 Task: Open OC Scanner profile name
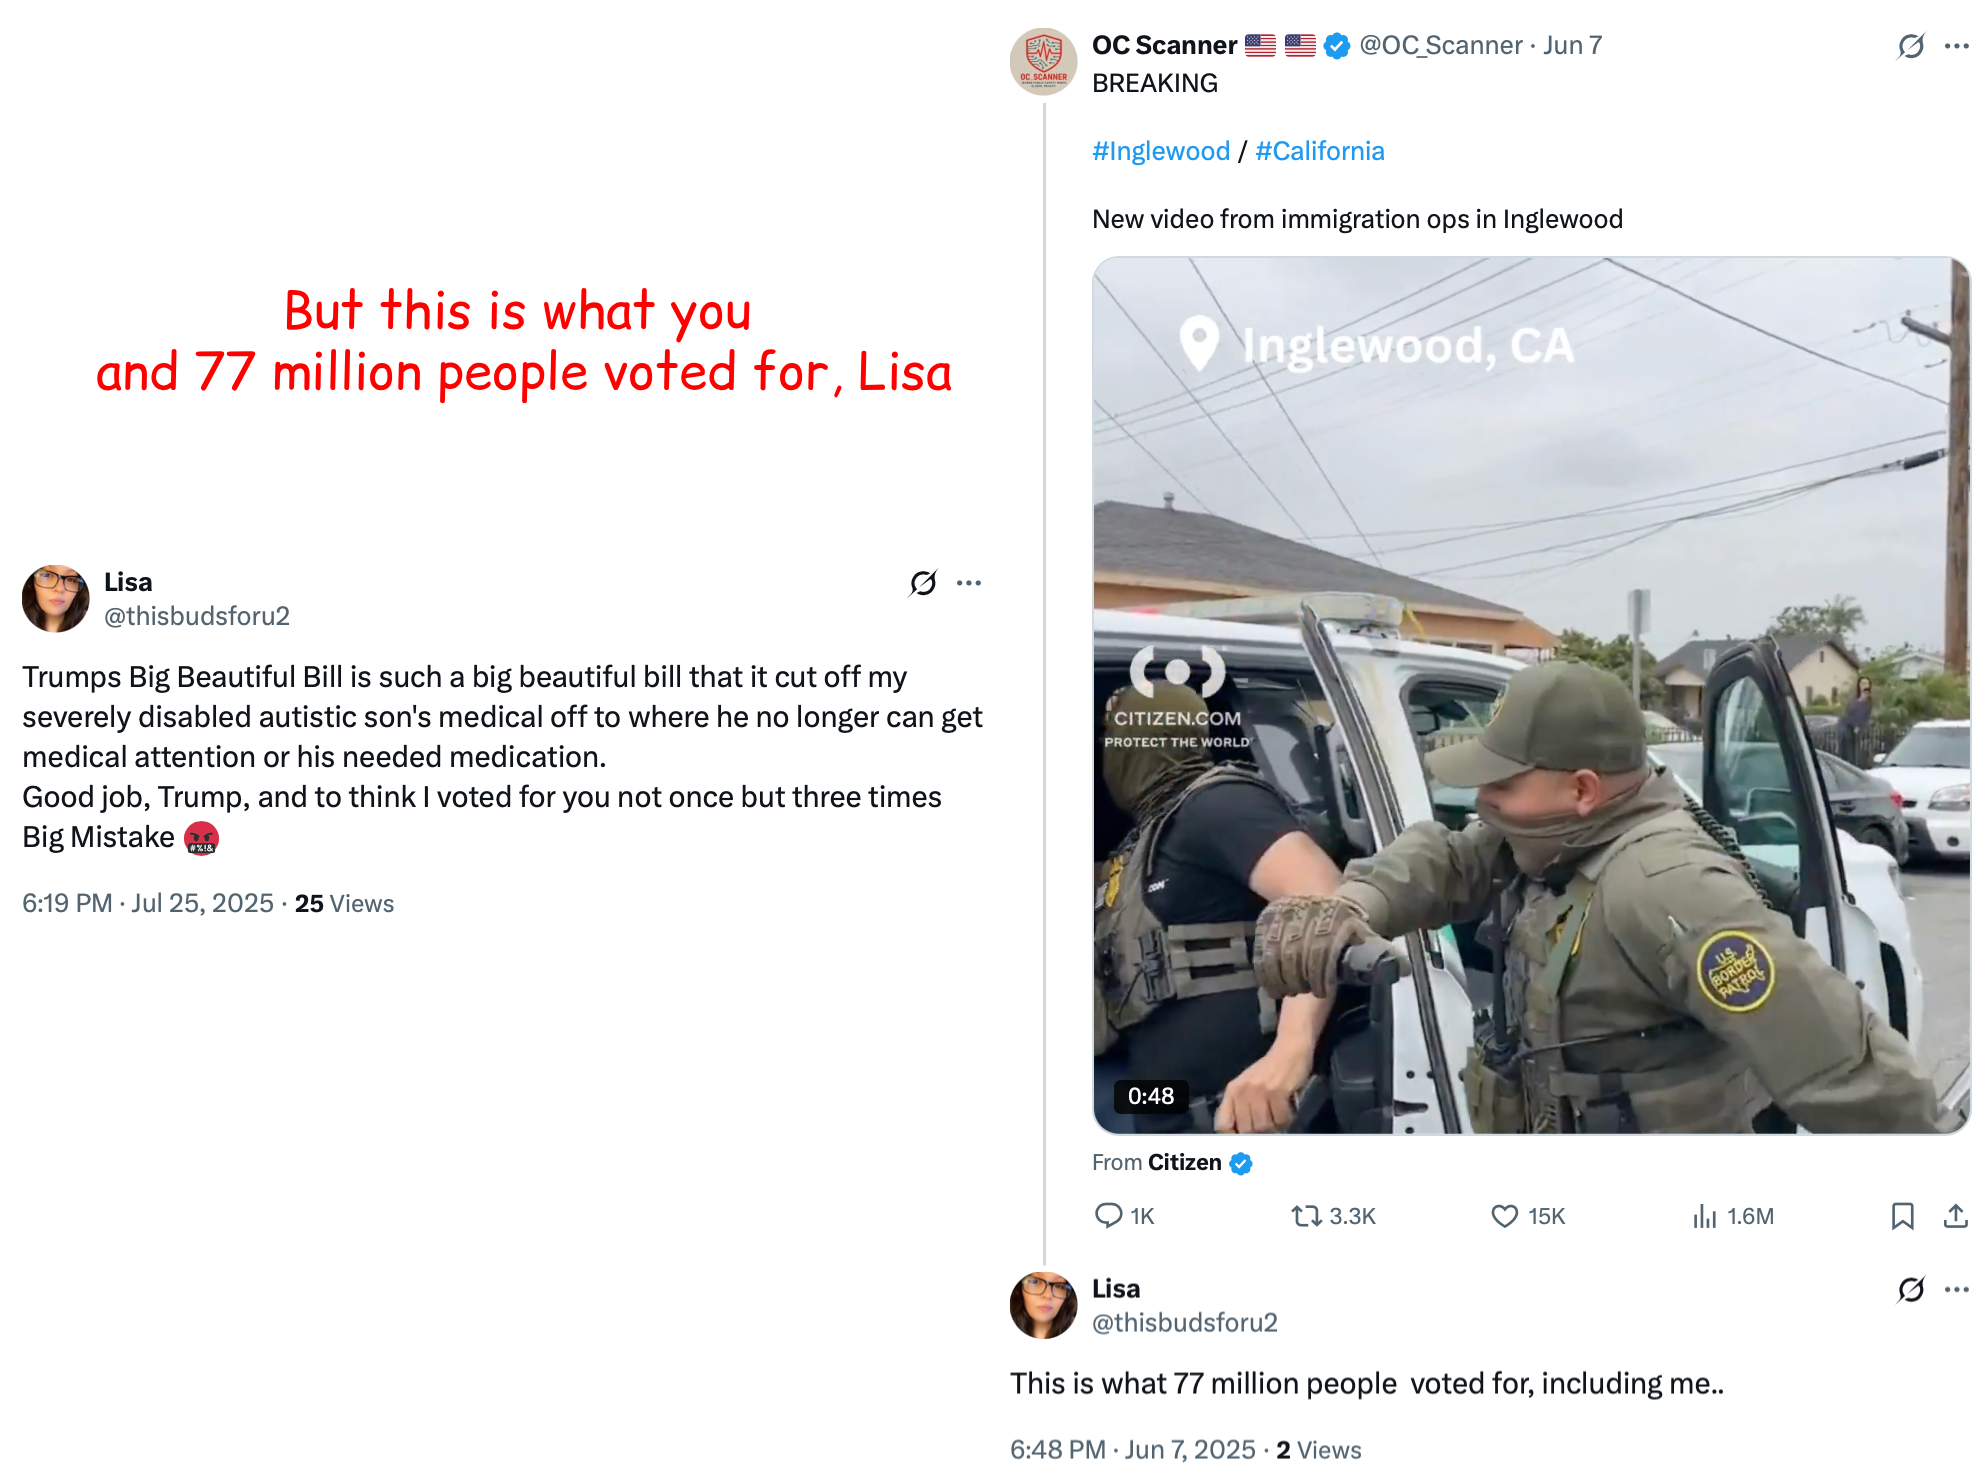pos(1164,45)
